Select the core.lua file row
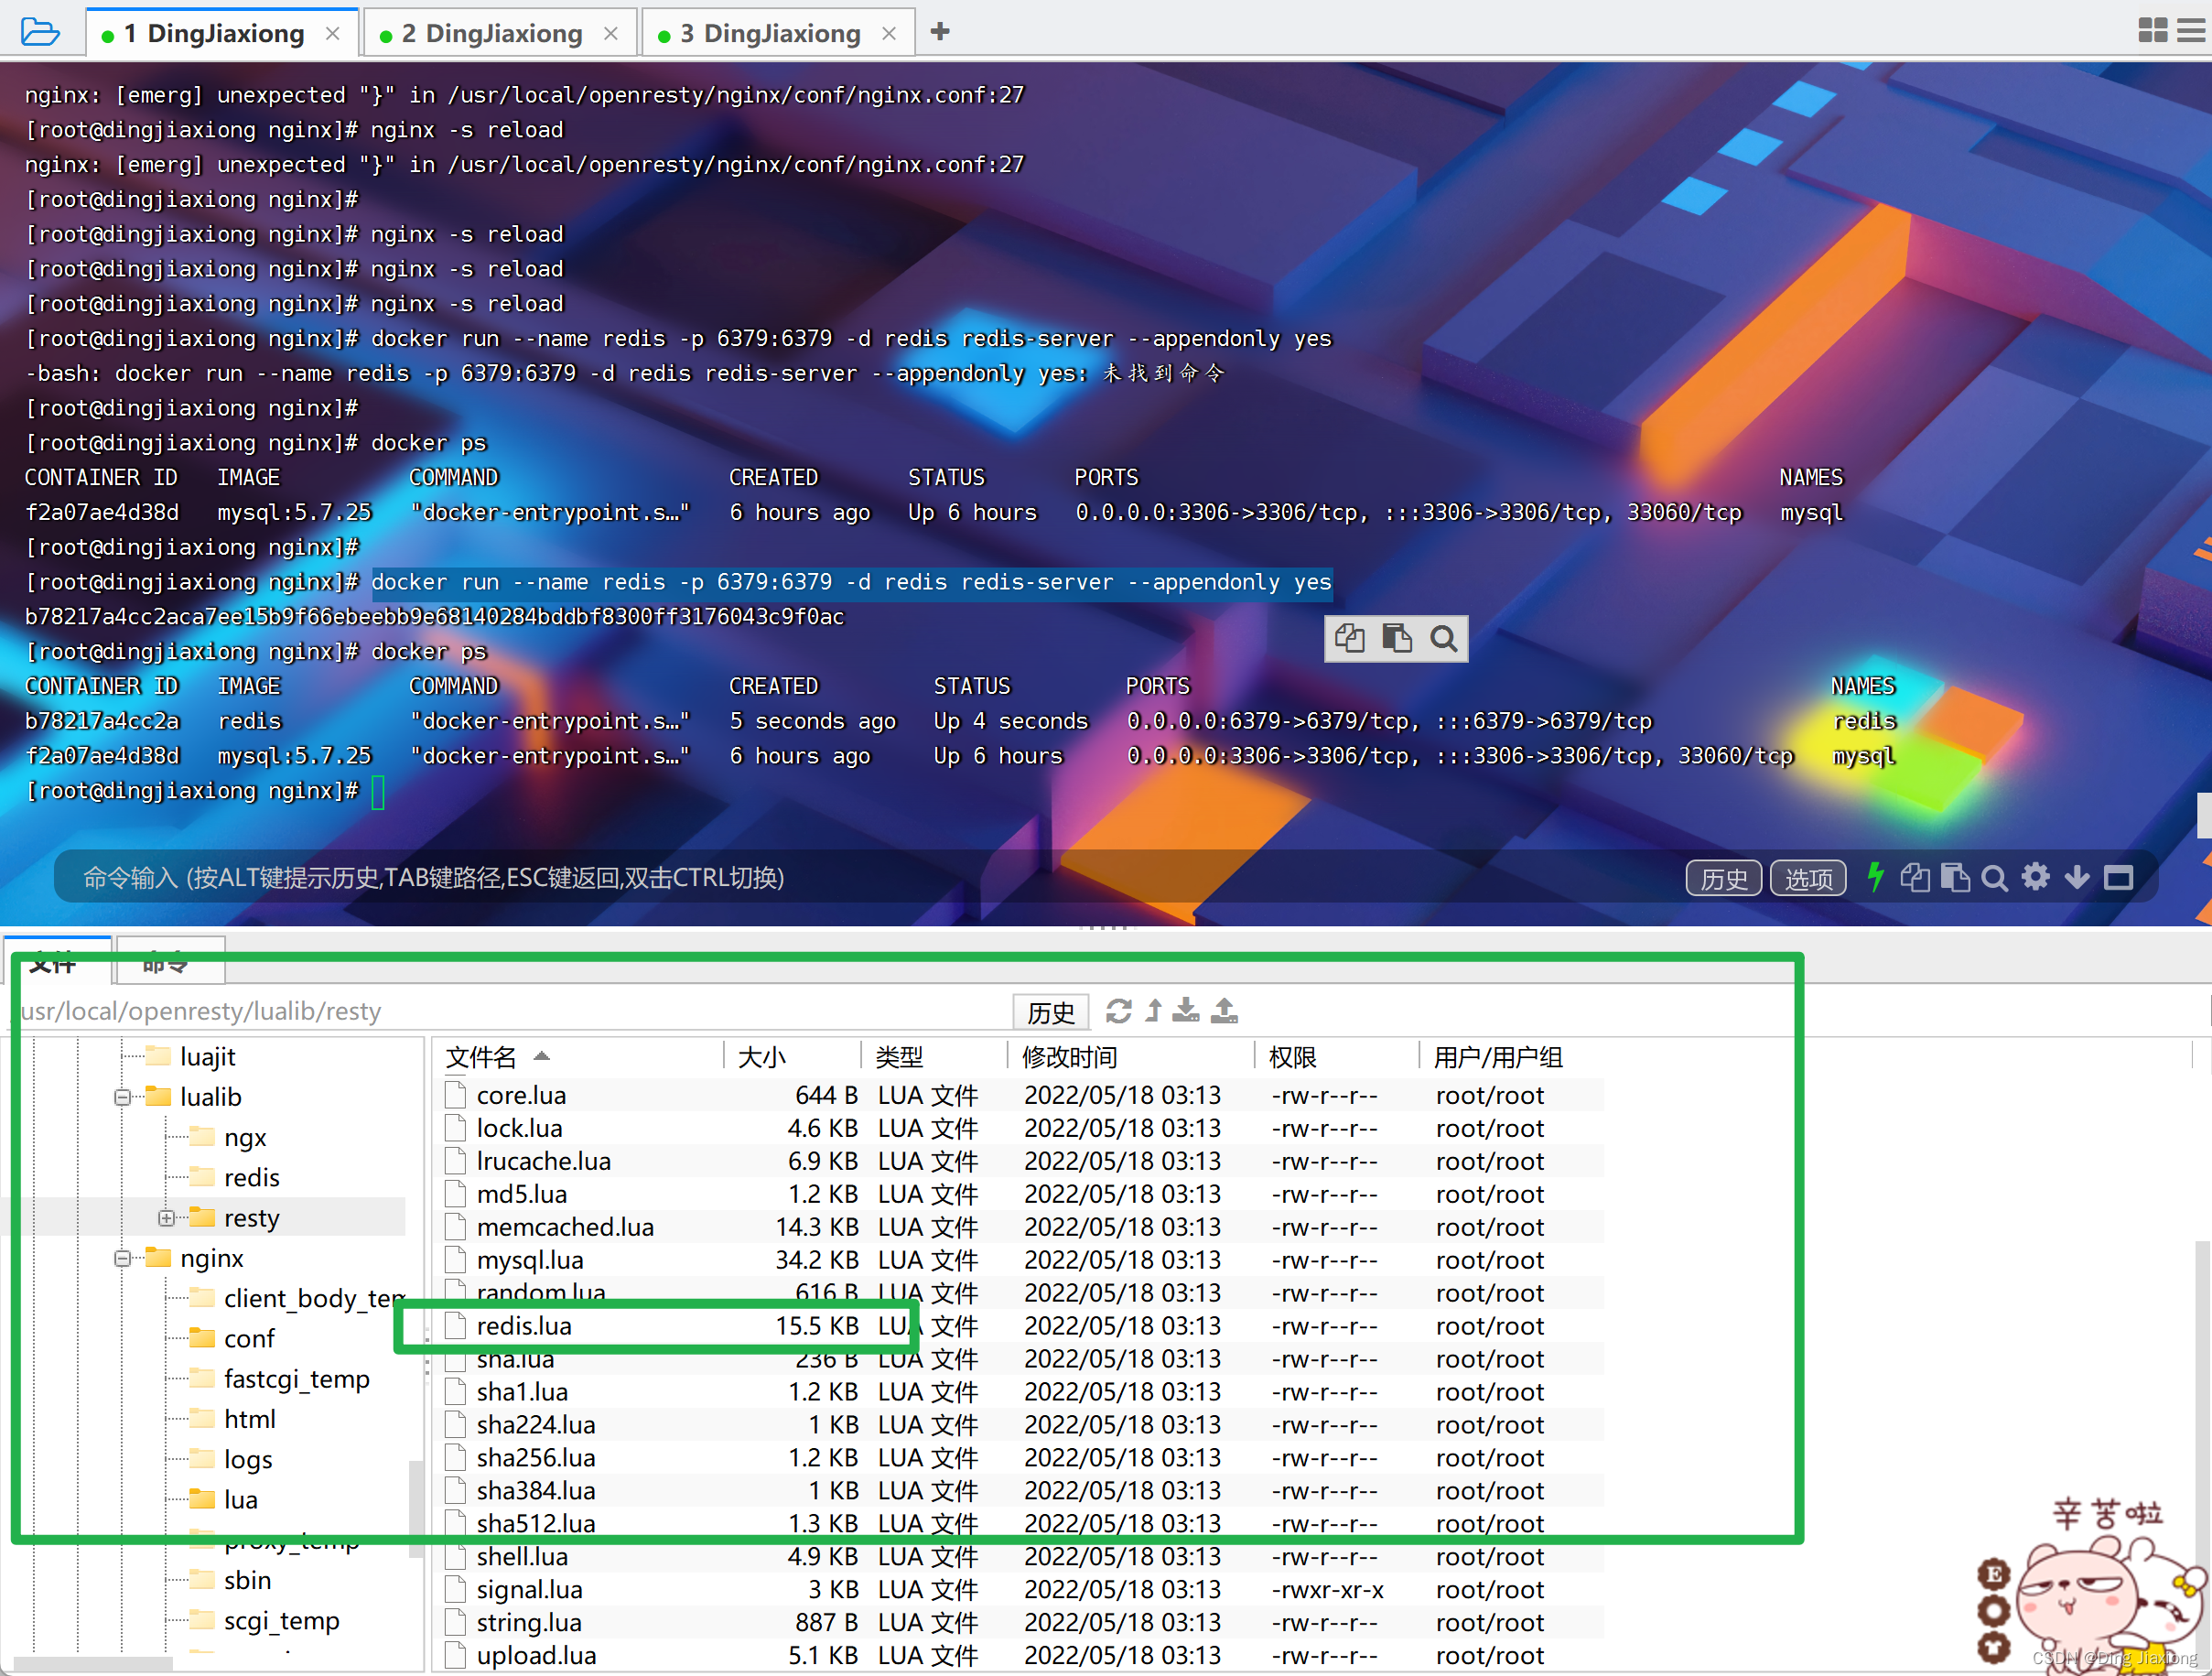Screen dimensions: 2212x1676 [x=1020, y=1096]
